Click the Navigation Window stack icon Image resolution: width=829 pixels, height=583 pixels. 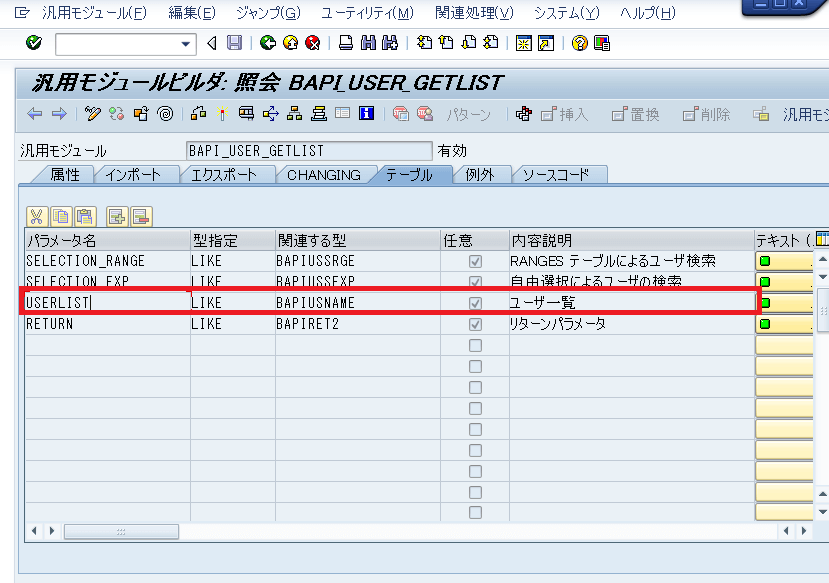pyautogui.click(x=319, y=114)
